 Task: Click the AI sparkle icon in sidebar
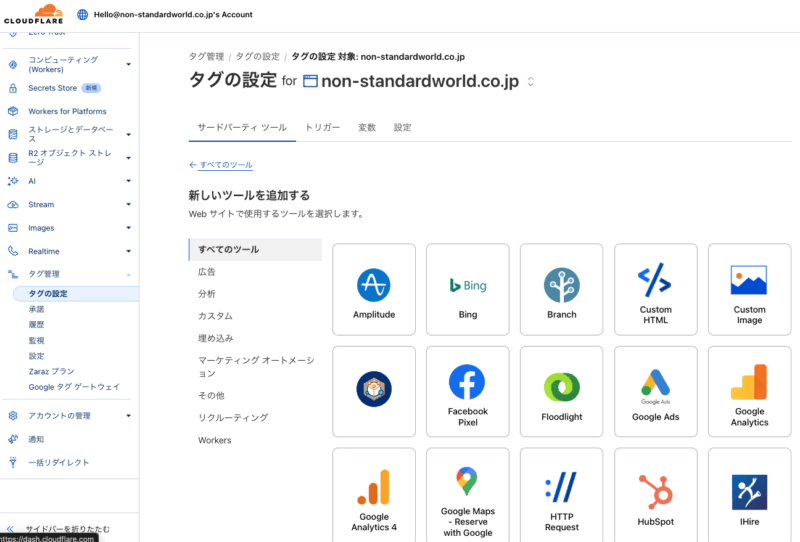pyautogui.click(x=13, y=181)
